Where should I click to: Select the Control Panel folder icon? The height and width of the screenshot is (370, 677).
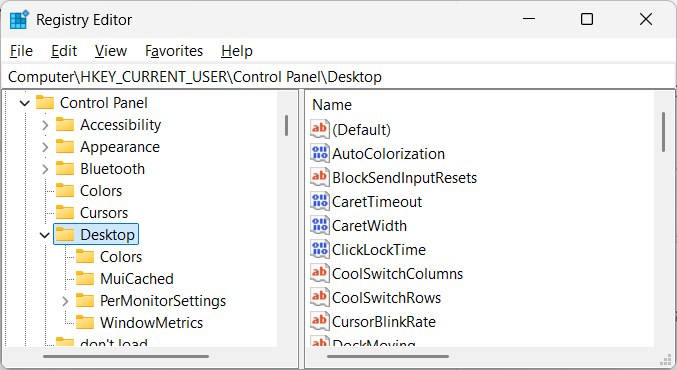click(x=45, y=103)
